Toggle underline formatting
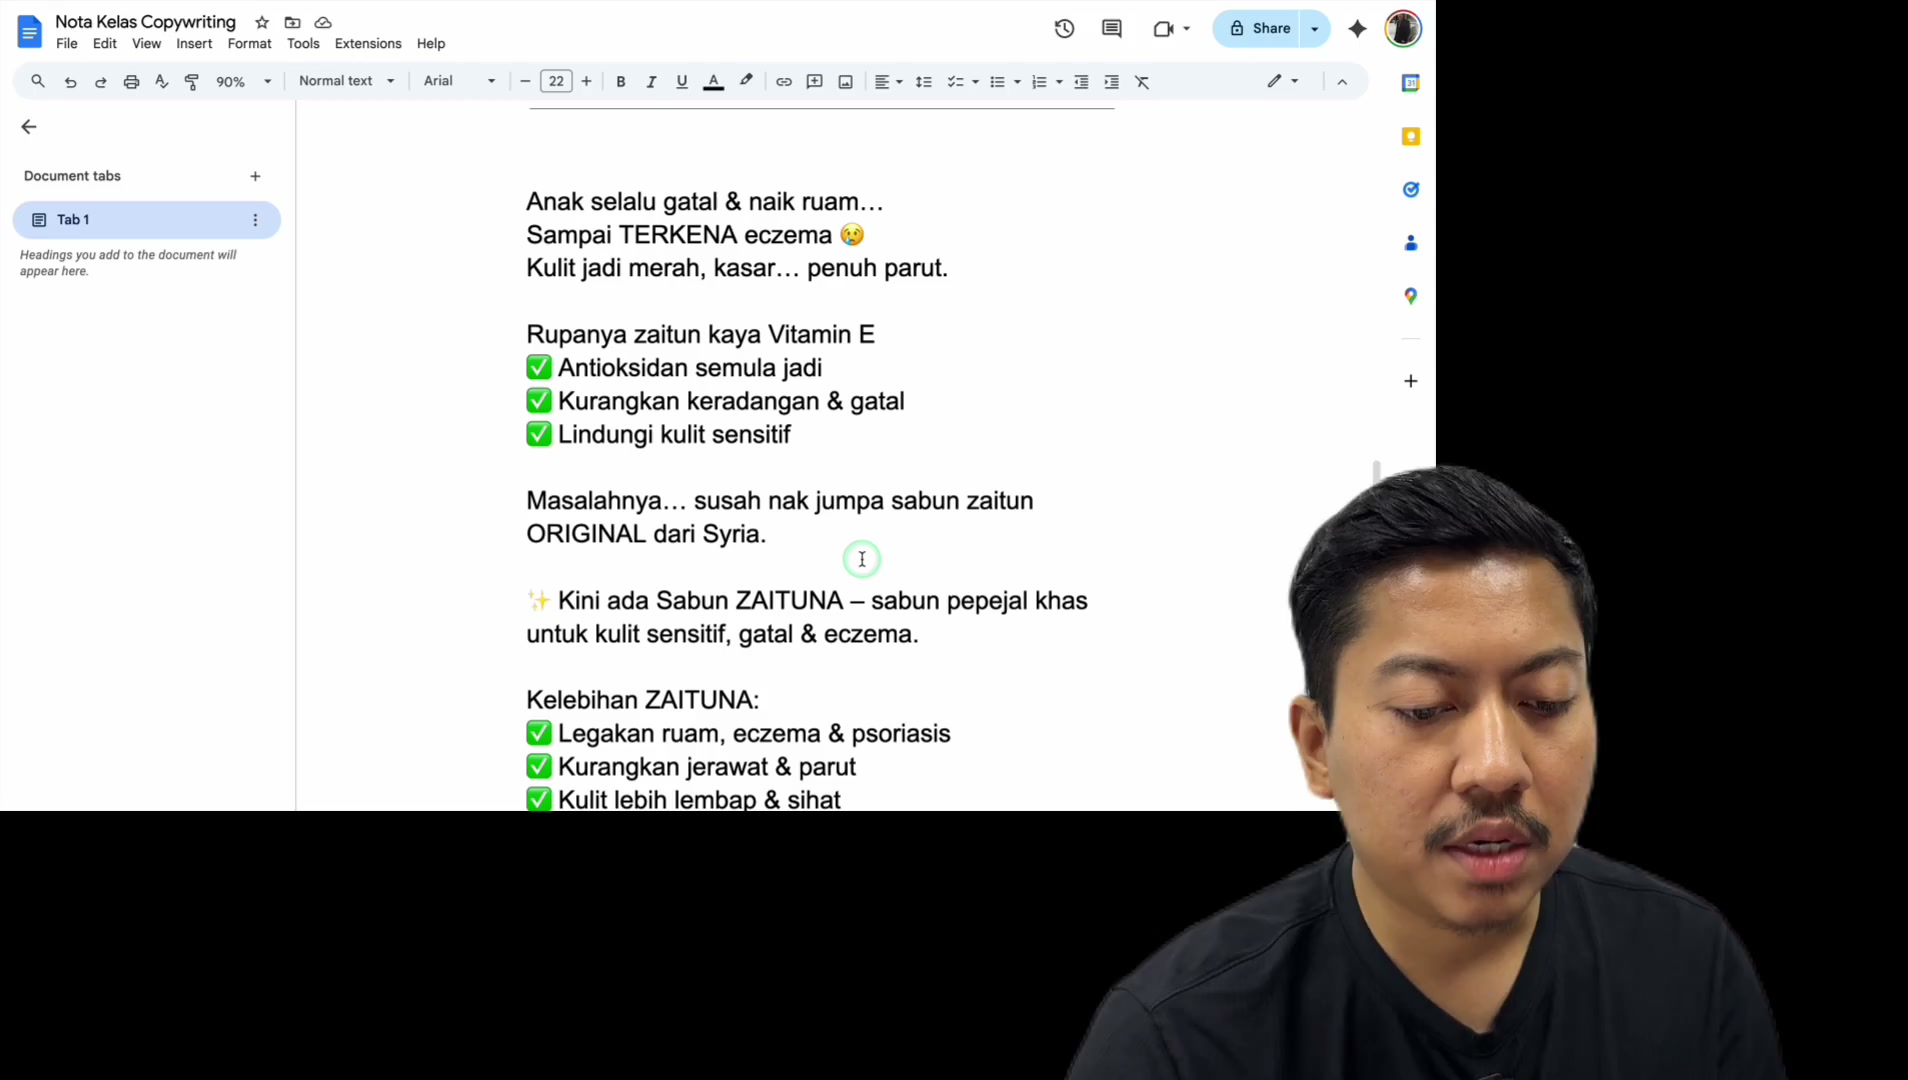The height and width of the screenshot is (1080, 1908). [x=682, y=82]
